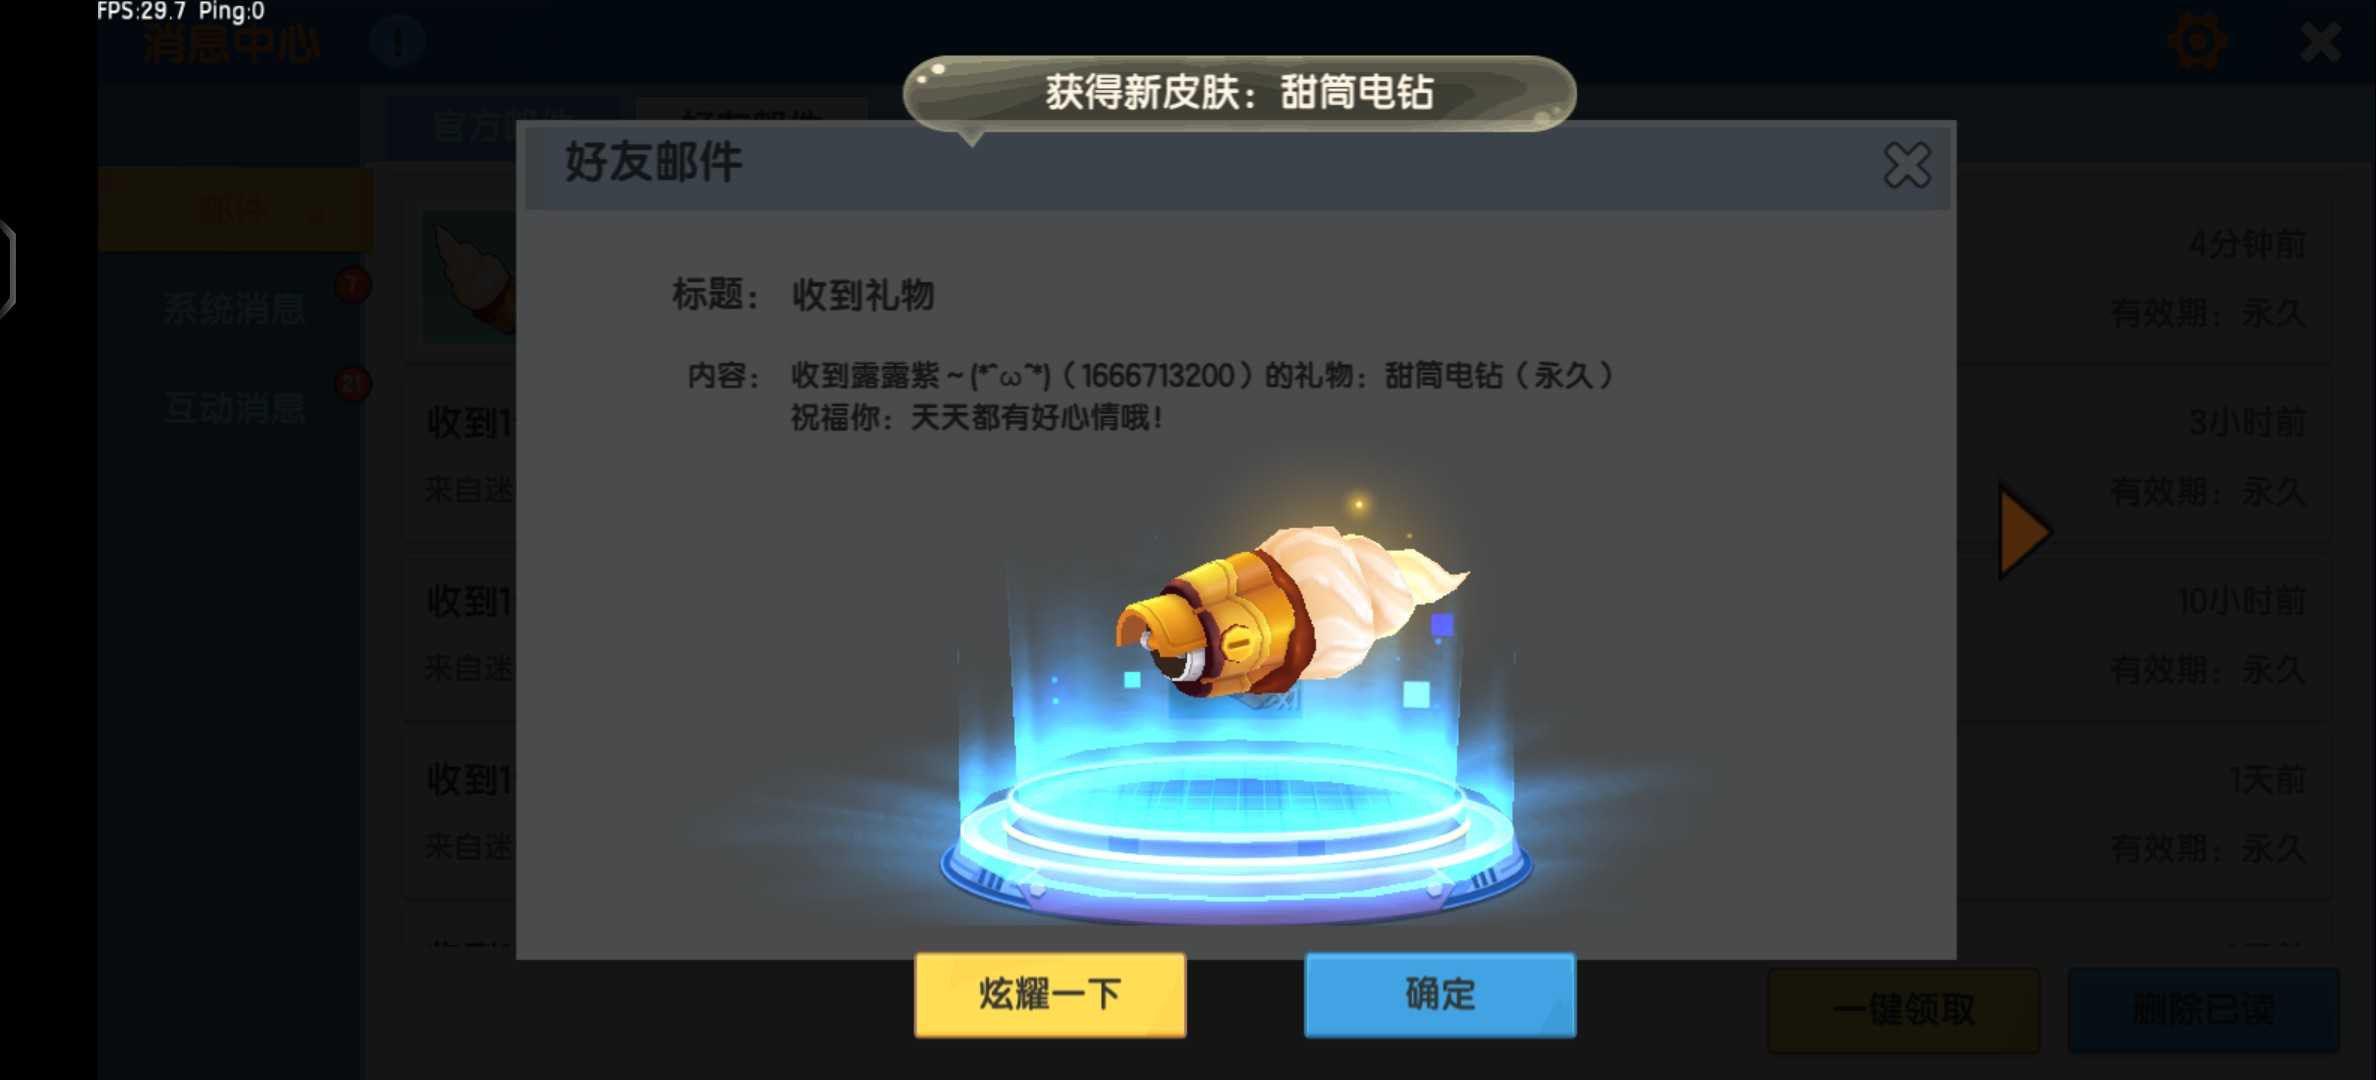Click the ice cream drill mail thumbnail

pyautogui.click(x=470, y=277)
